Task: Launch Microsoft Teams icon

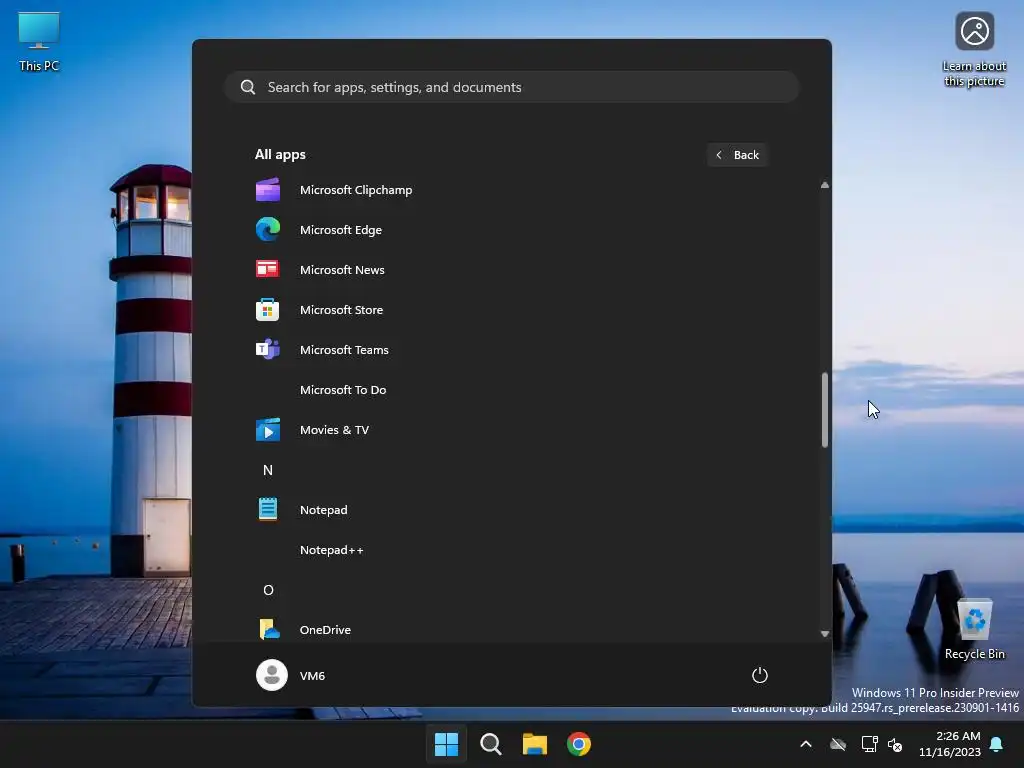Action: point(268,349)
